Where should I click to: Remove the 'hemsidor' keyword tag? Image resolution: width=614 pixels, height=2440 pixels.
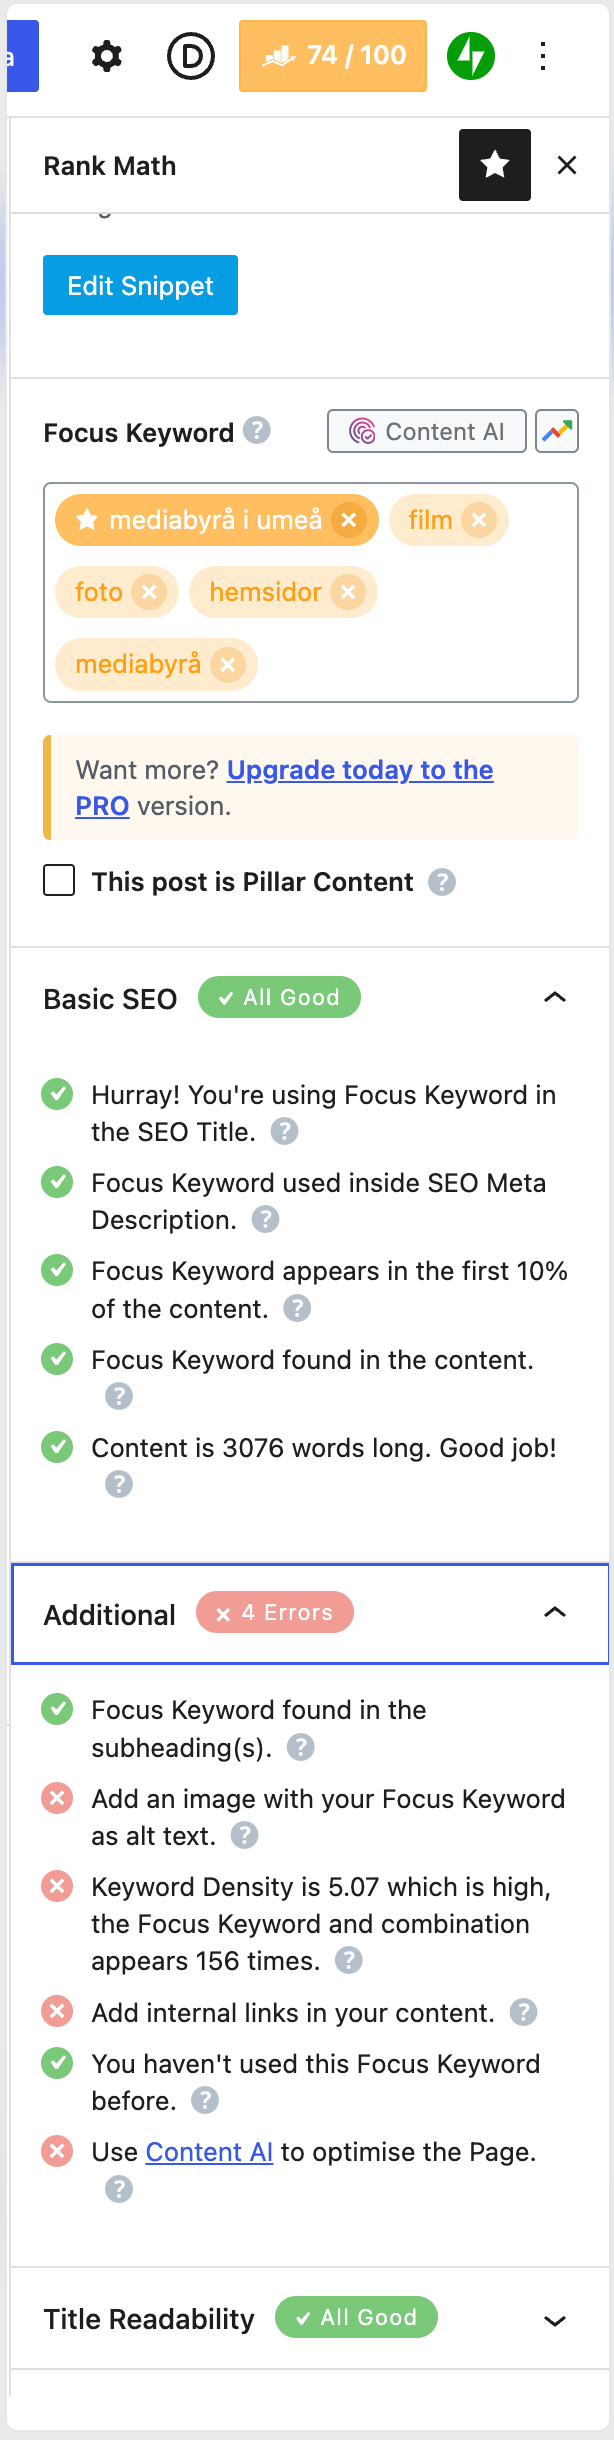348,592
